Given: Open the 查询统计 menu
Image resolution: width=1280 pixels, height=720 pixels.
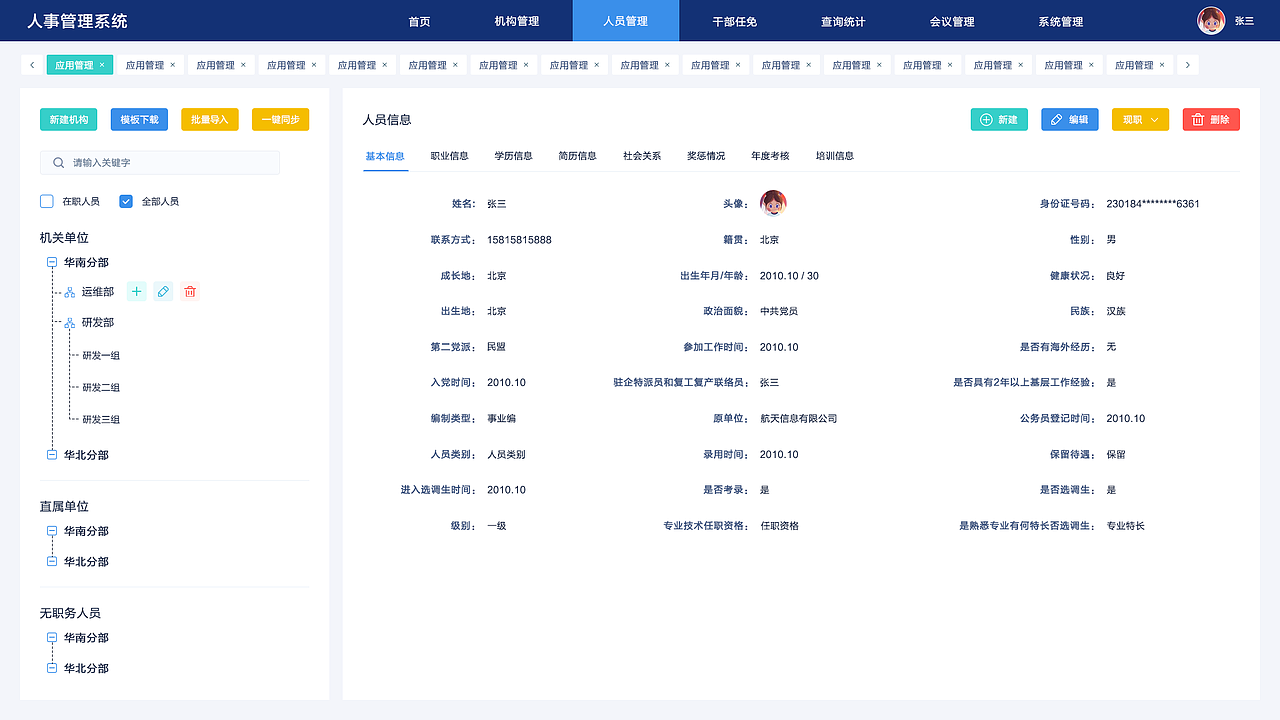Looking at the screenshot, I should [843, 20].
